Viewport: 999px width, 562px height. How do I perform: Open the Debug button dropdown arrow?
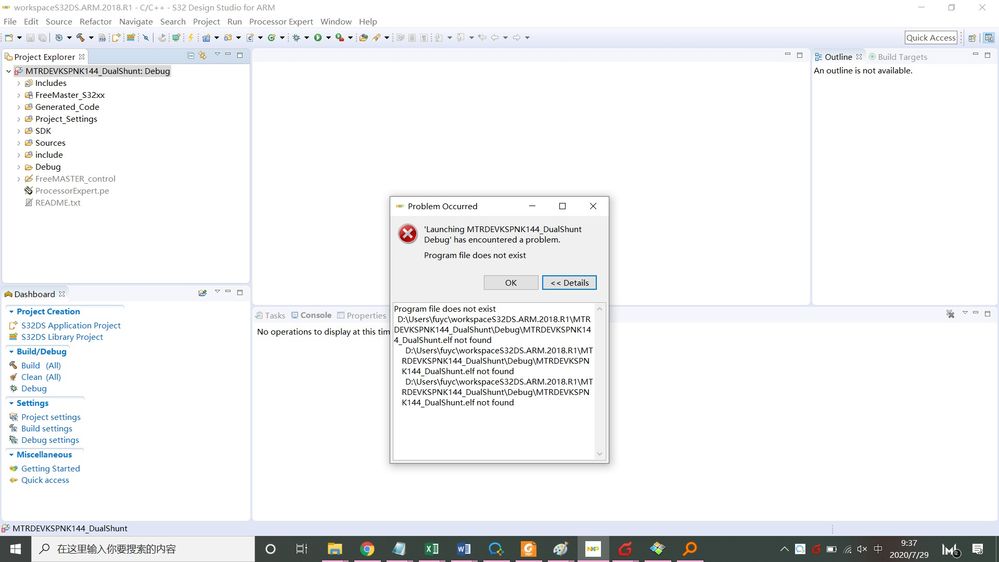tap(306, 38)
